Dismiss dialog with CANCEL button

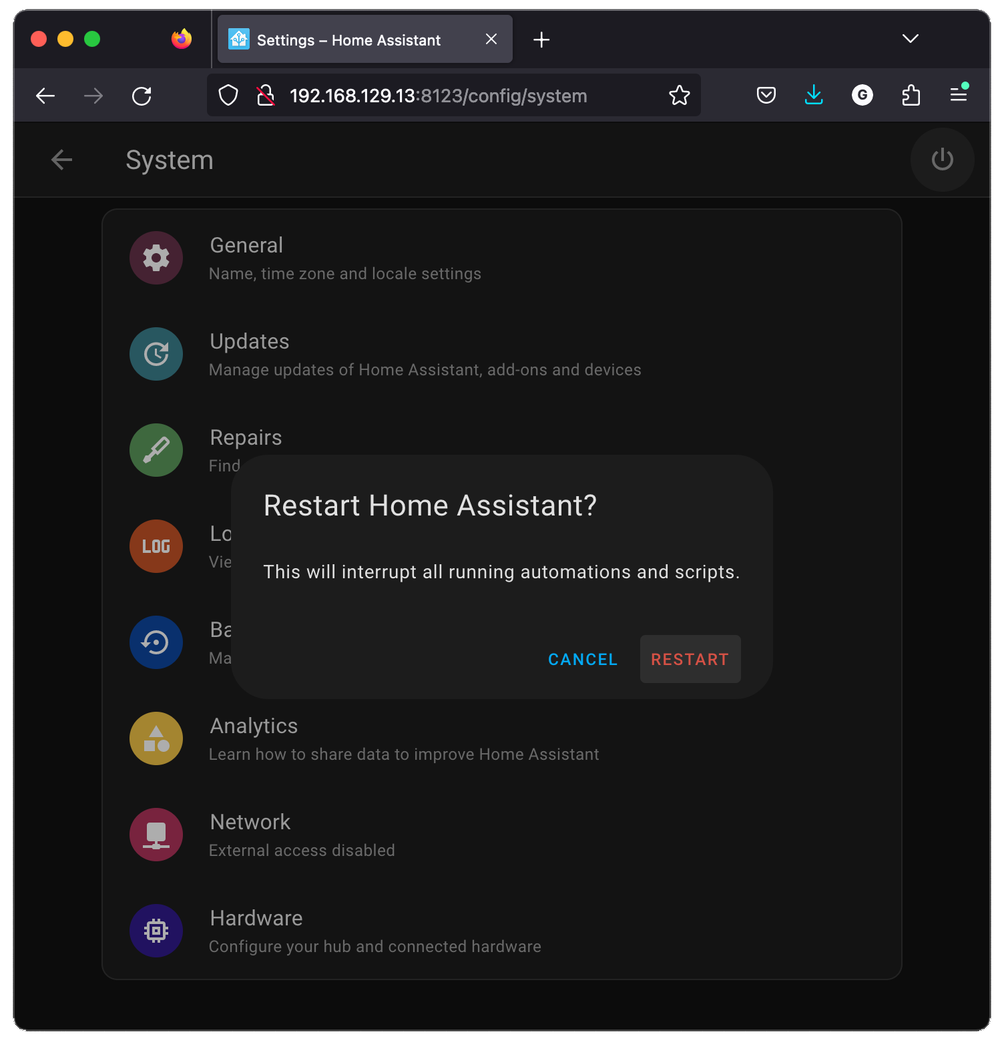click(x=583, y=659)
